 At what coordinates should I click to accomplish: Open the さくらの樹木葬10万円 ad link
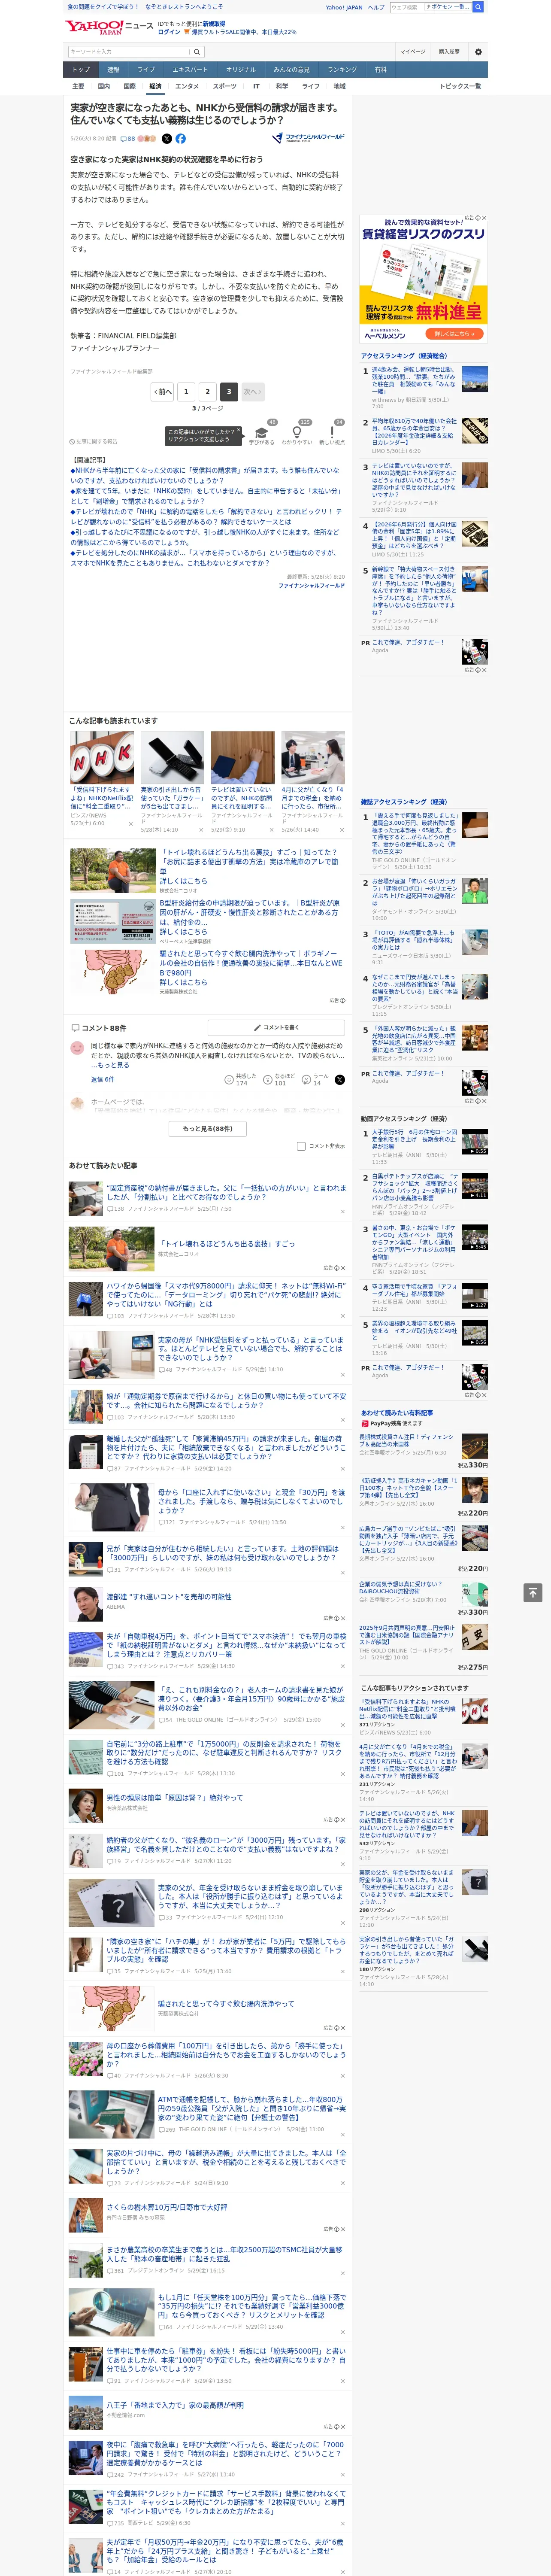point(167,2207)
